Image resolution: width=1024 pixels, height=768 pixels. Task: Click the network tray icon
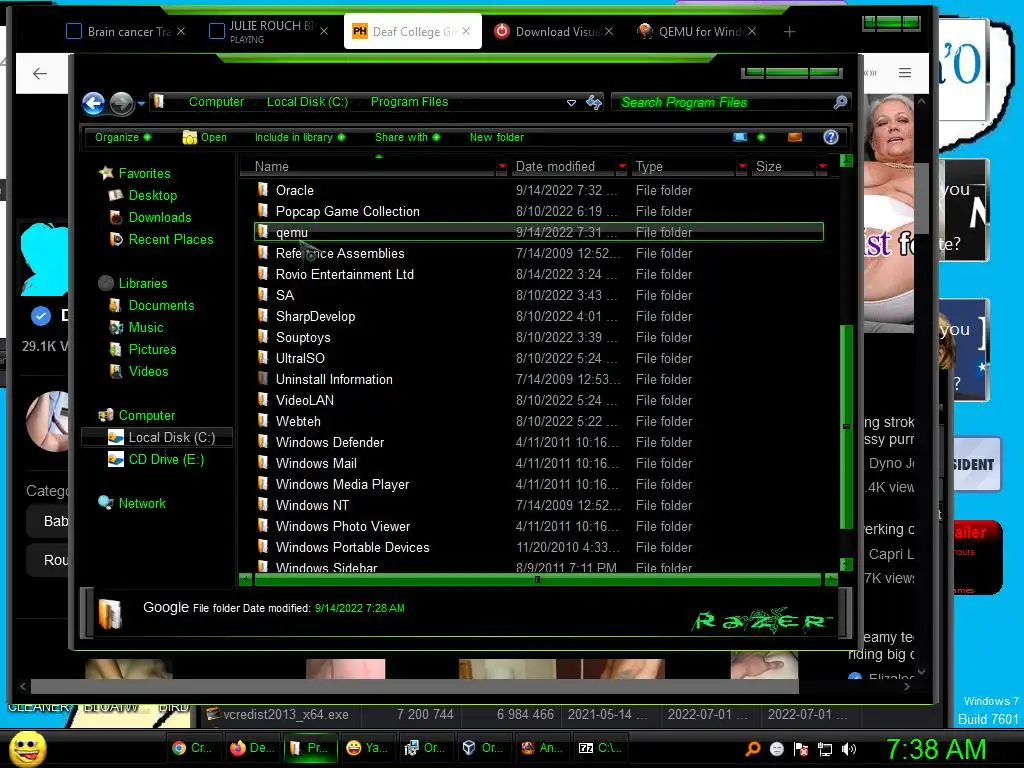[x=825, y=749]
